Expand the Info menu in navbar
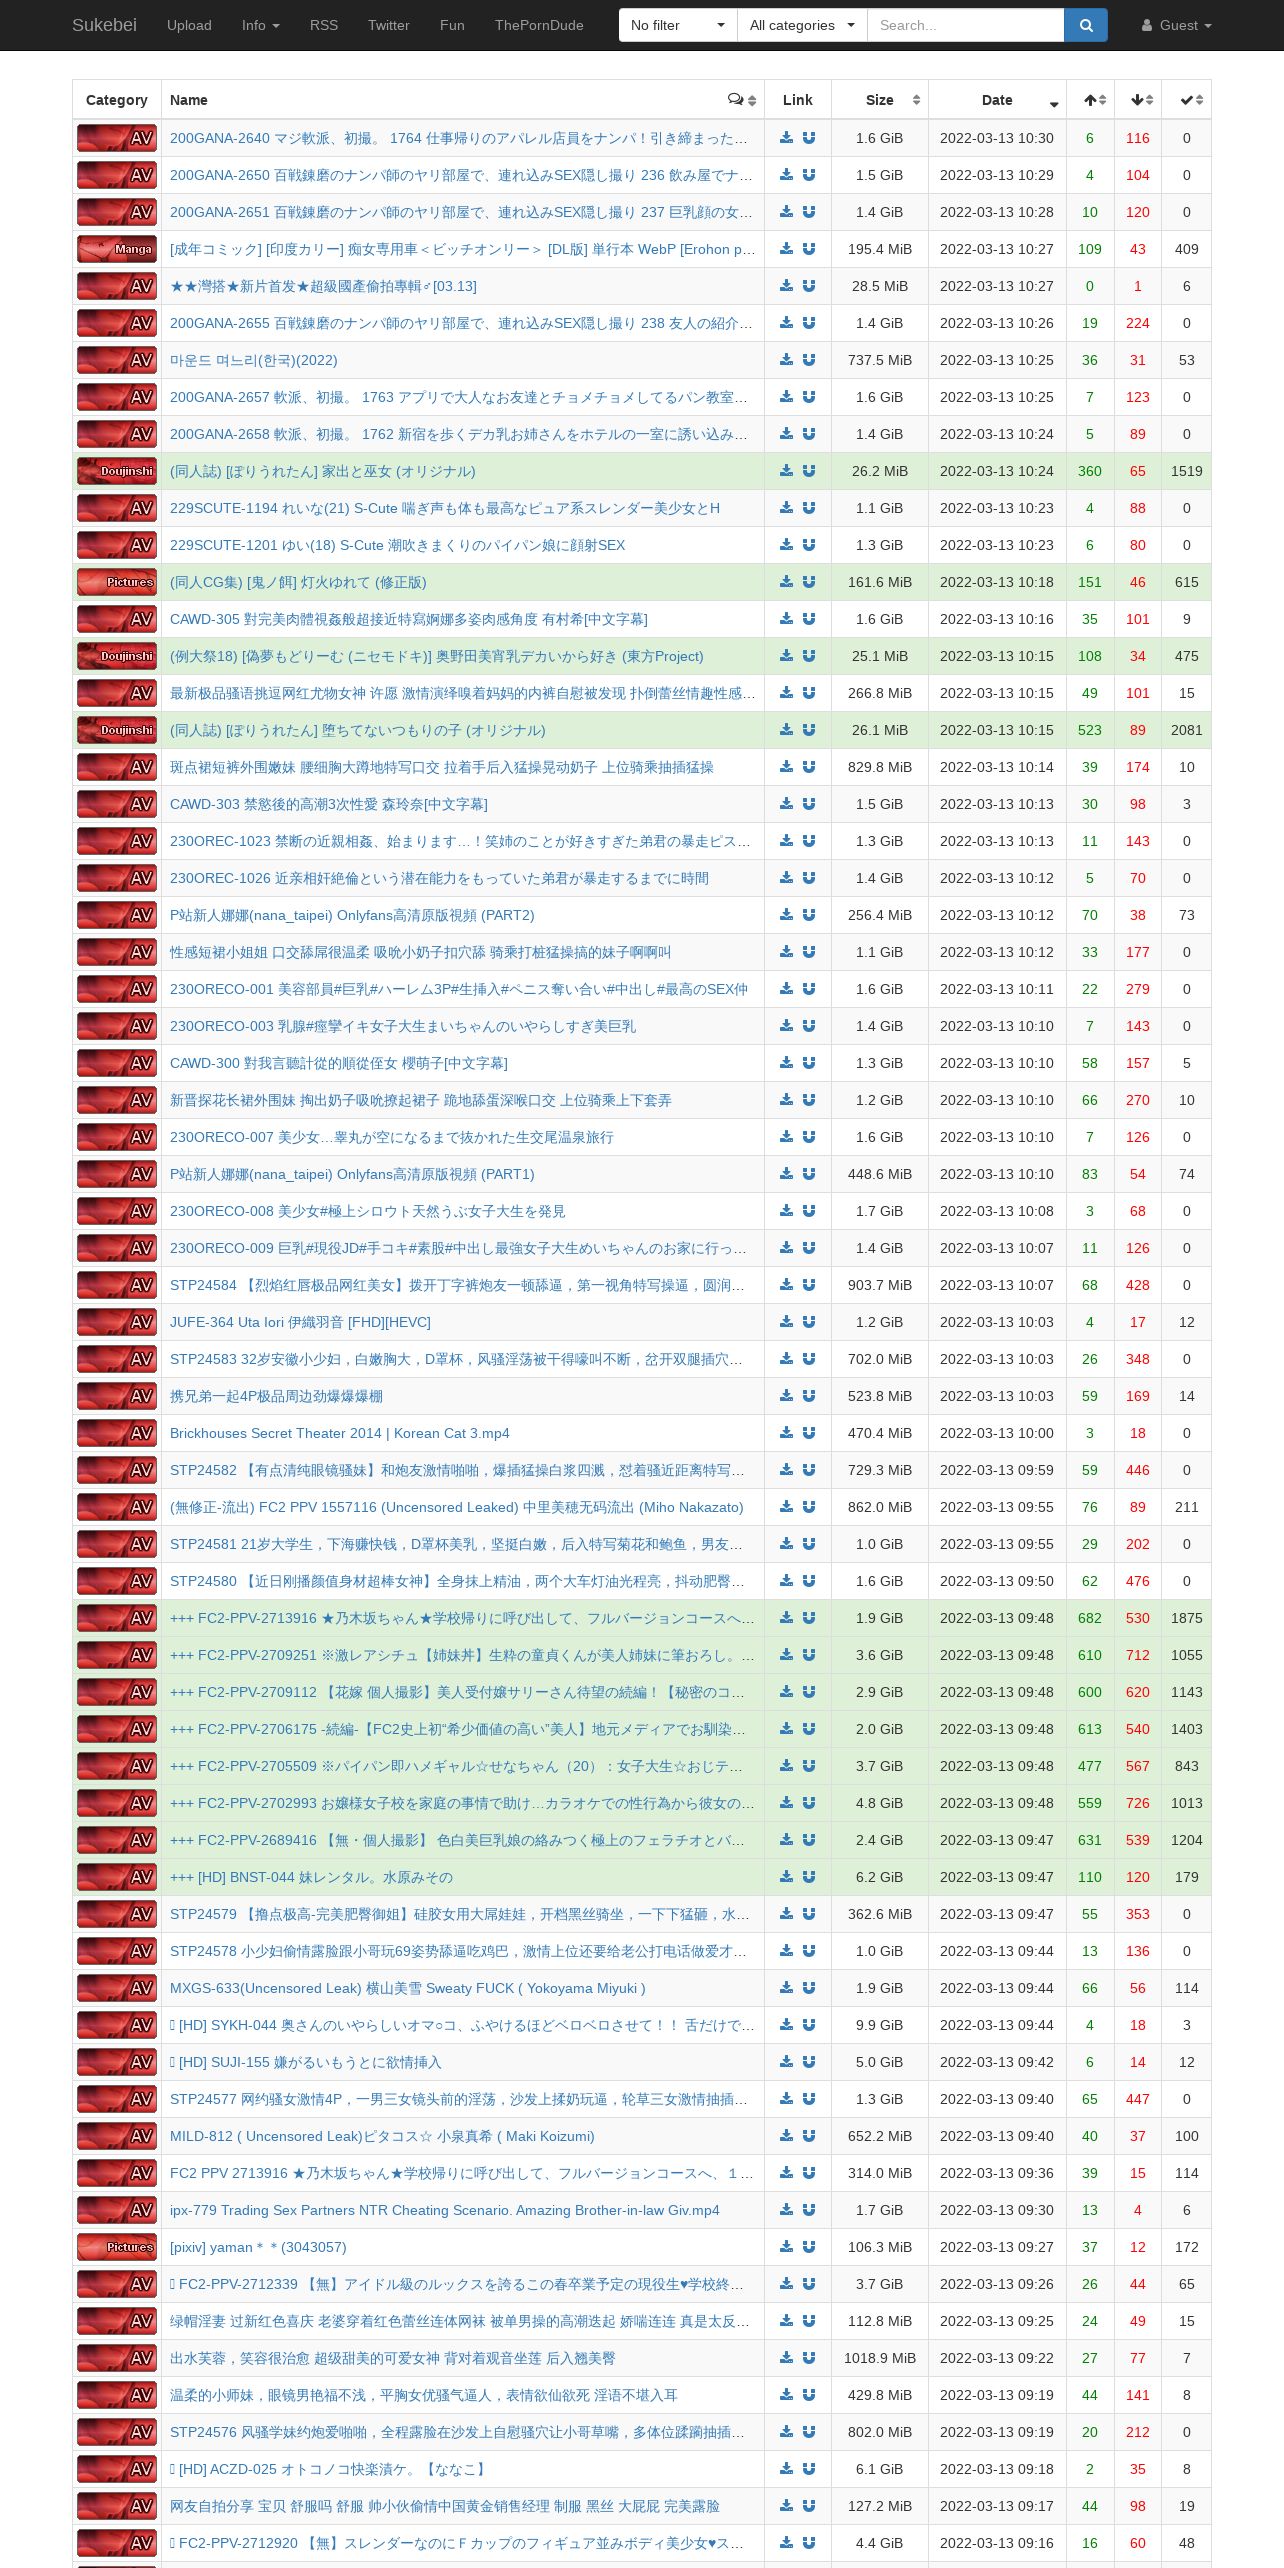Image resolution: width=1284 pixels, height=2568 pixels. [x=260, y=25]
